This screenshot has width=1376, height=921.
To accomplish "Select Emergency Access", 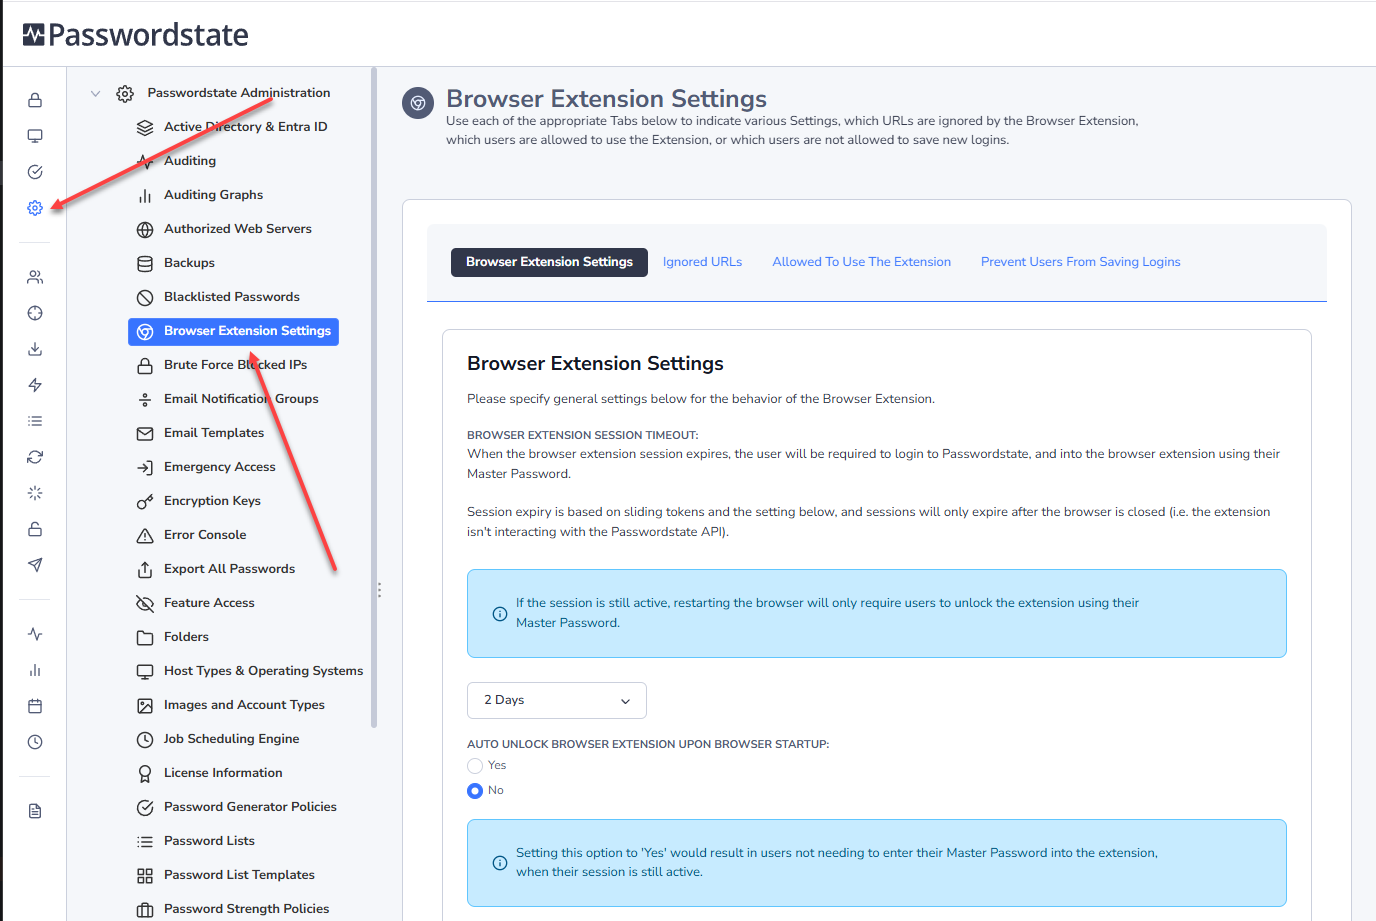I will (220, 467).
